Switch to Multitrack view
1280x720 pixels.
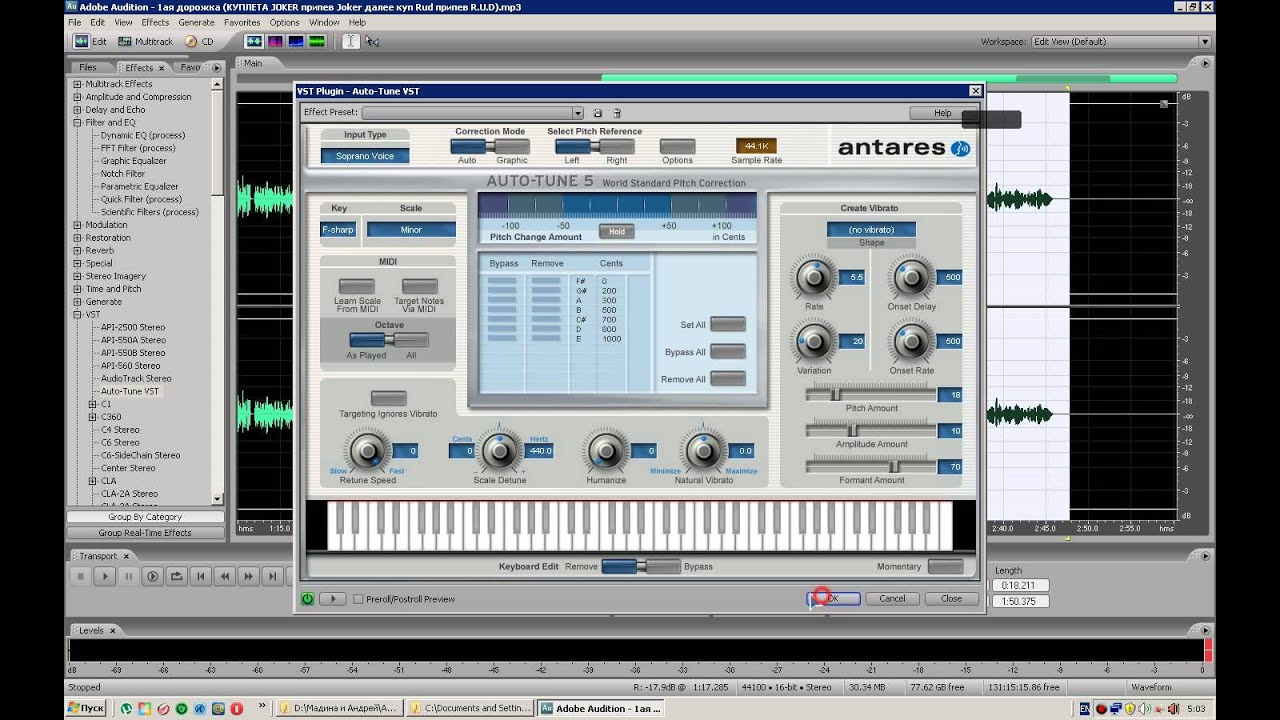146,41
